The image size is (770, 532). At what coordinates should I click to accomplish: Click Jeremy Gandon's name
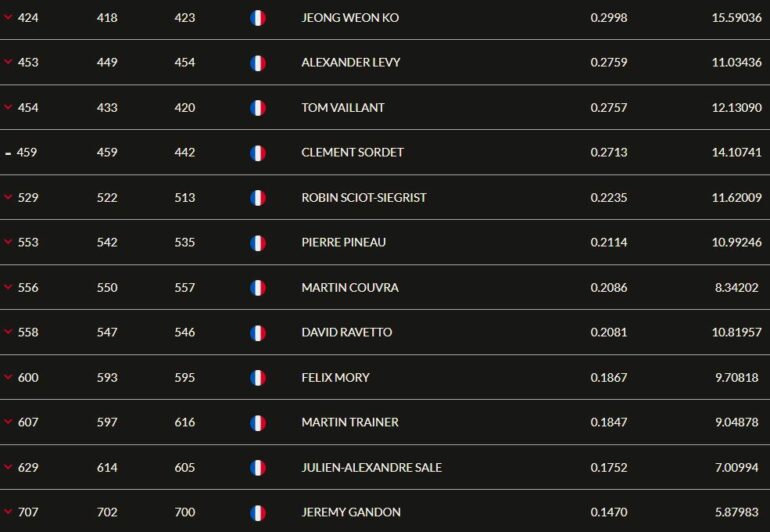click(x=349, y=513)
